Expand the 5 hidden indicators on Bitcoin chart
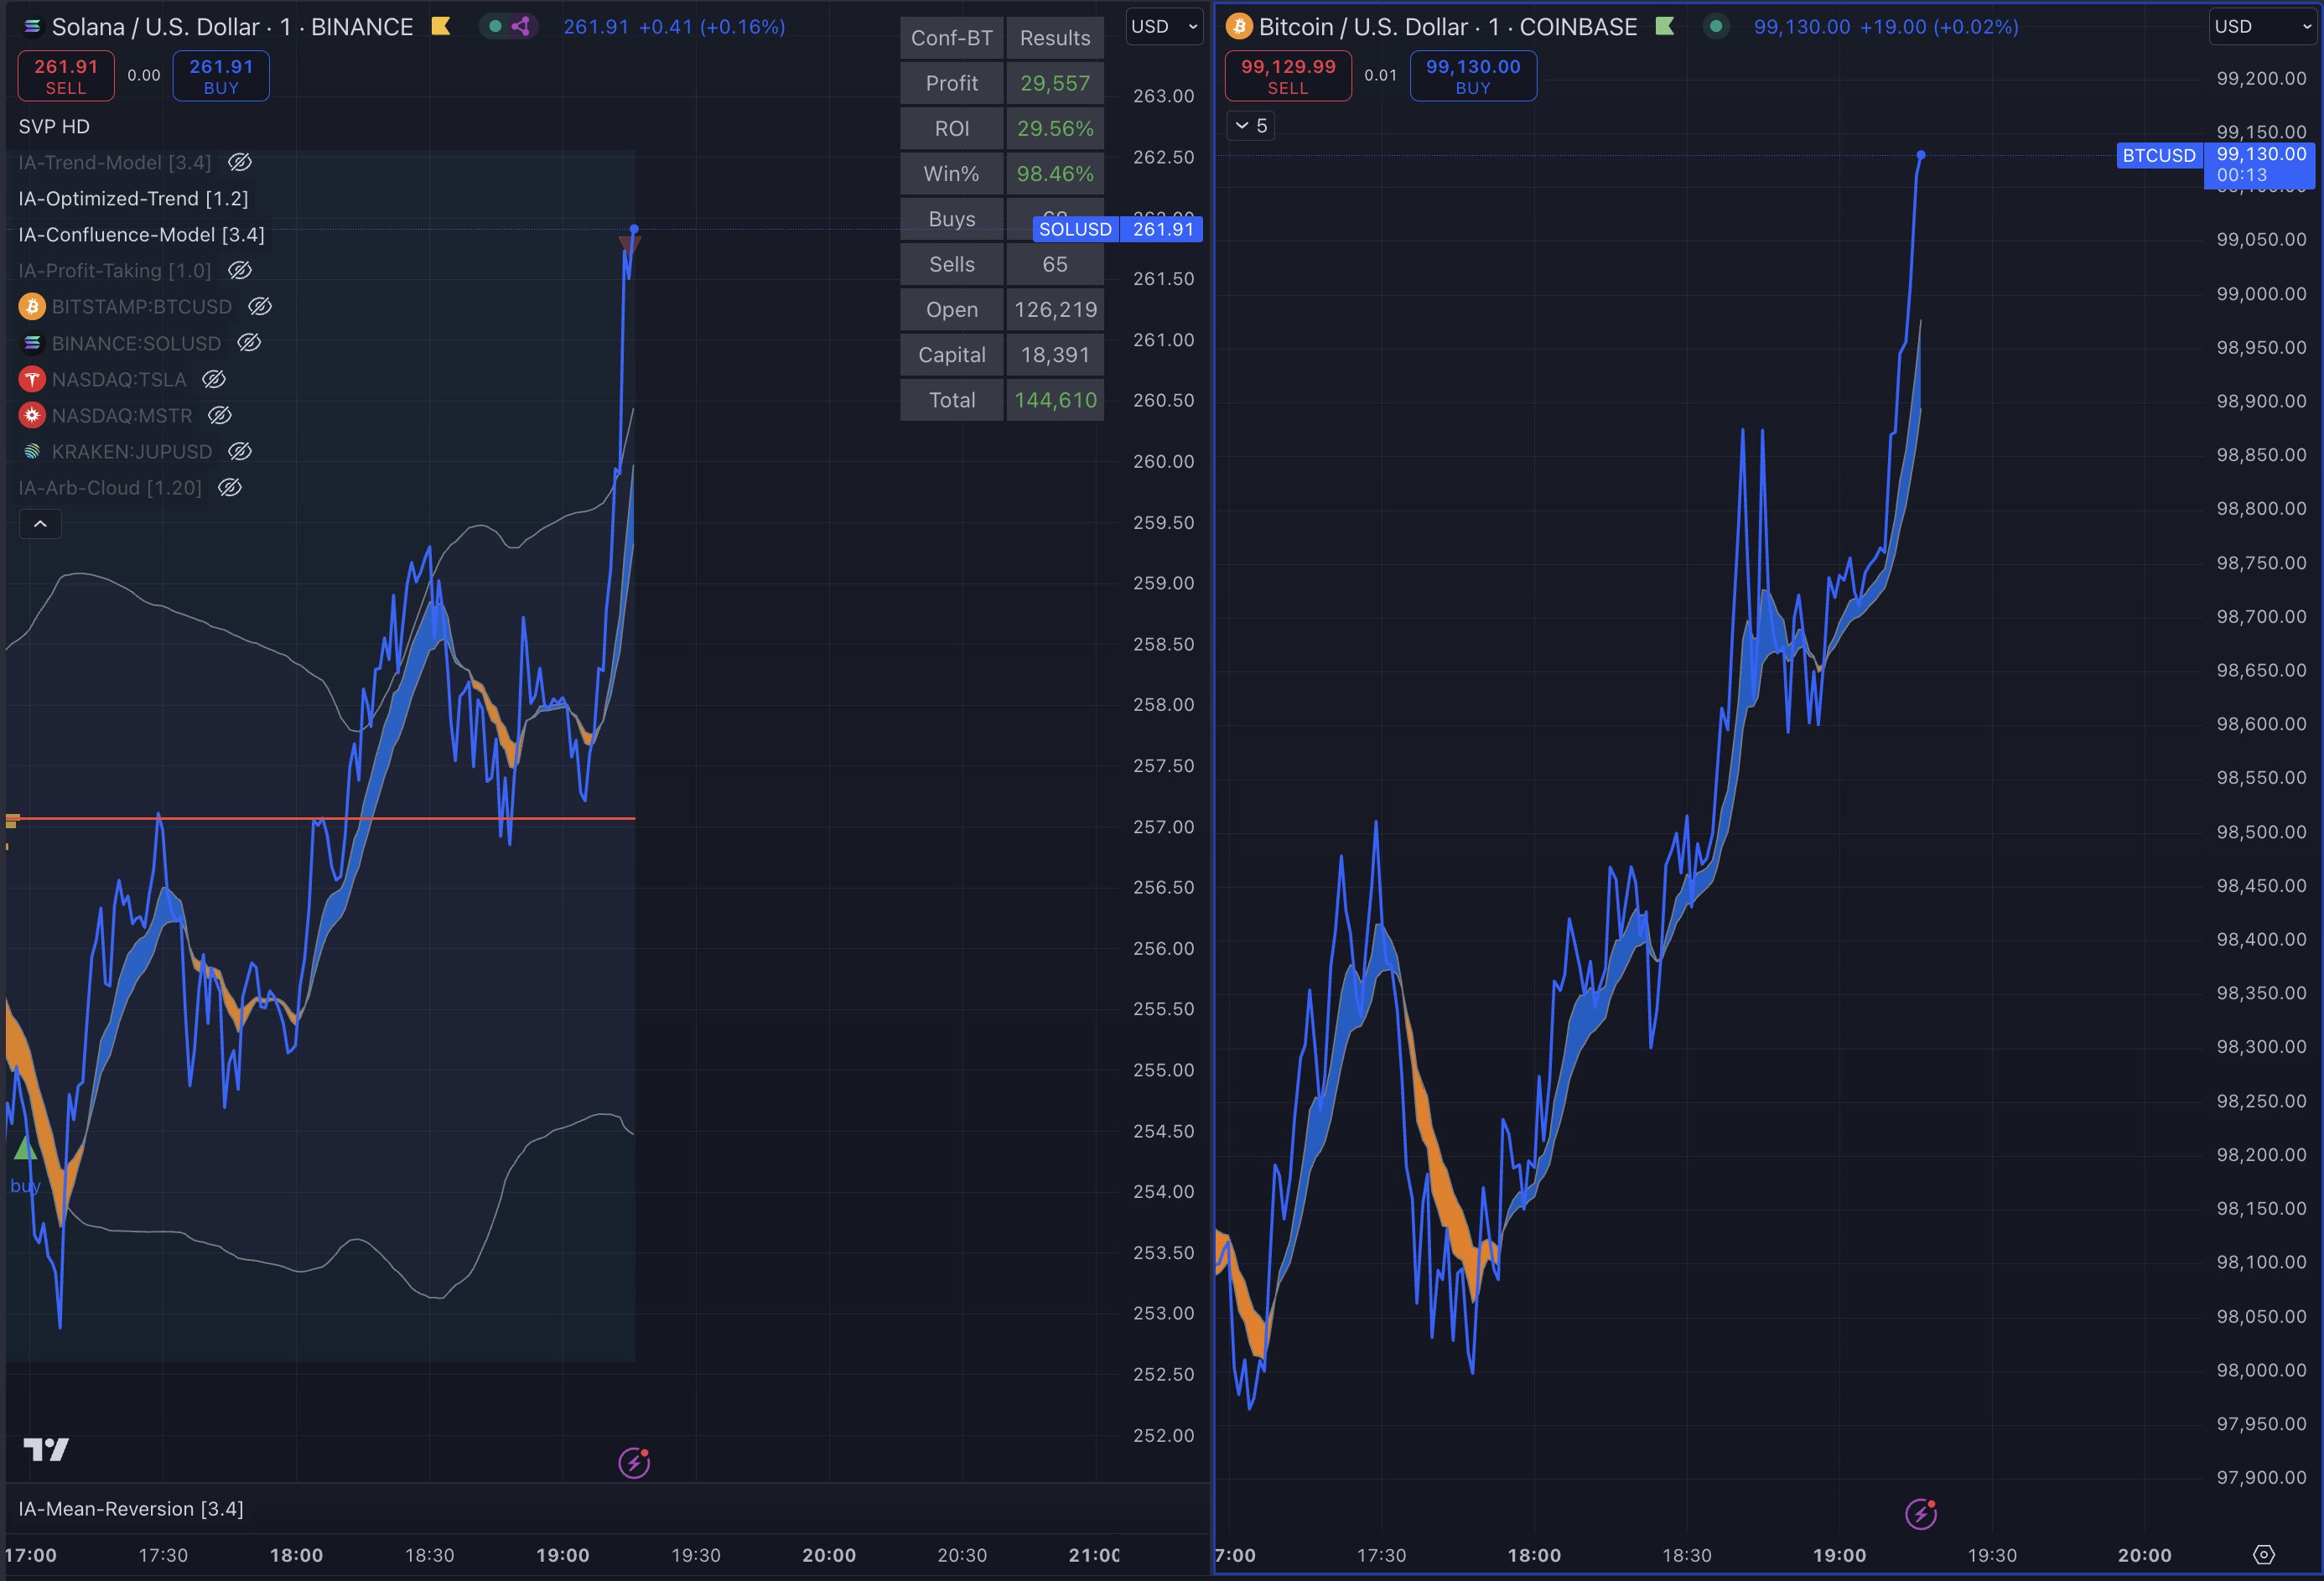This screenshot has height=1581, width=2324. (1251, 125)
